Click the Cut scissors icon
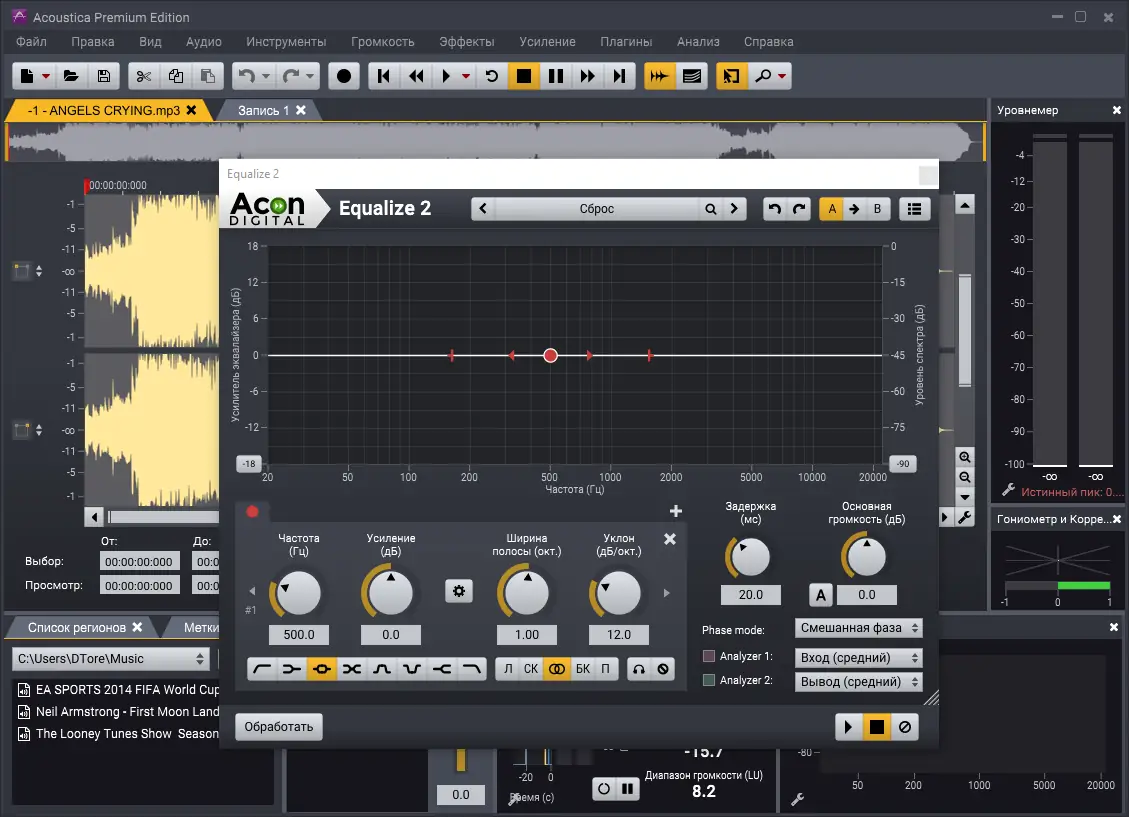This screenshot has height=817, width=1129. point(143,76)
